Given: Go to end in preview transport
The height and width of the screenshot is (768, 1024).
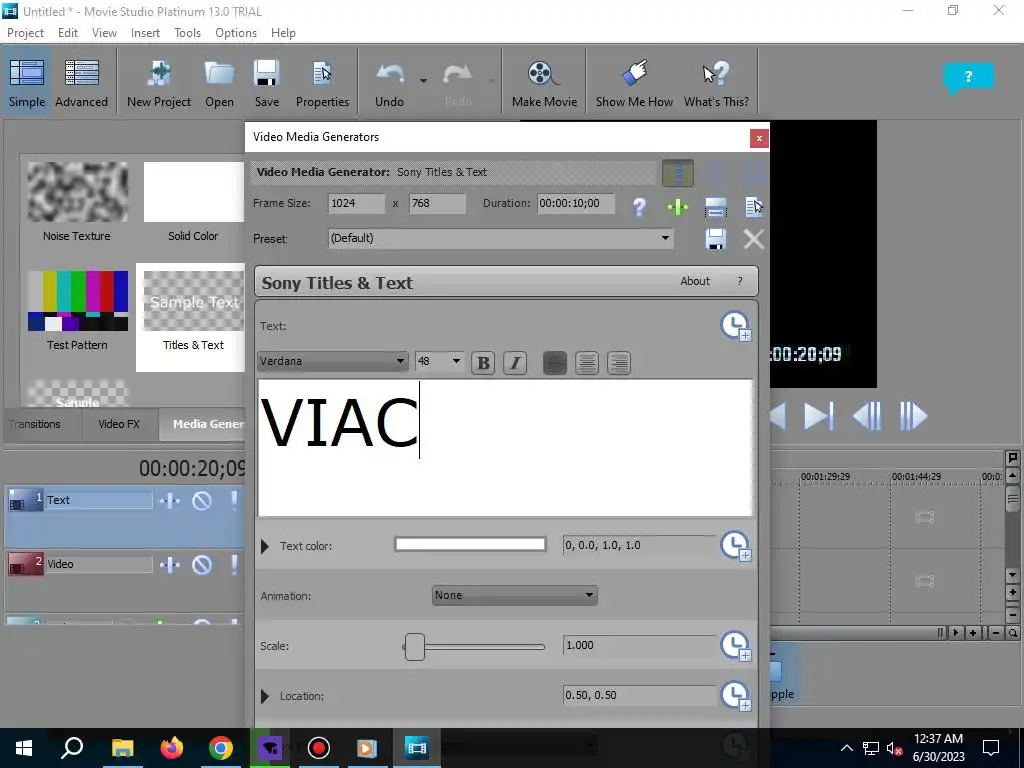Looking at the screenshot, I should [x=819, y=417].
